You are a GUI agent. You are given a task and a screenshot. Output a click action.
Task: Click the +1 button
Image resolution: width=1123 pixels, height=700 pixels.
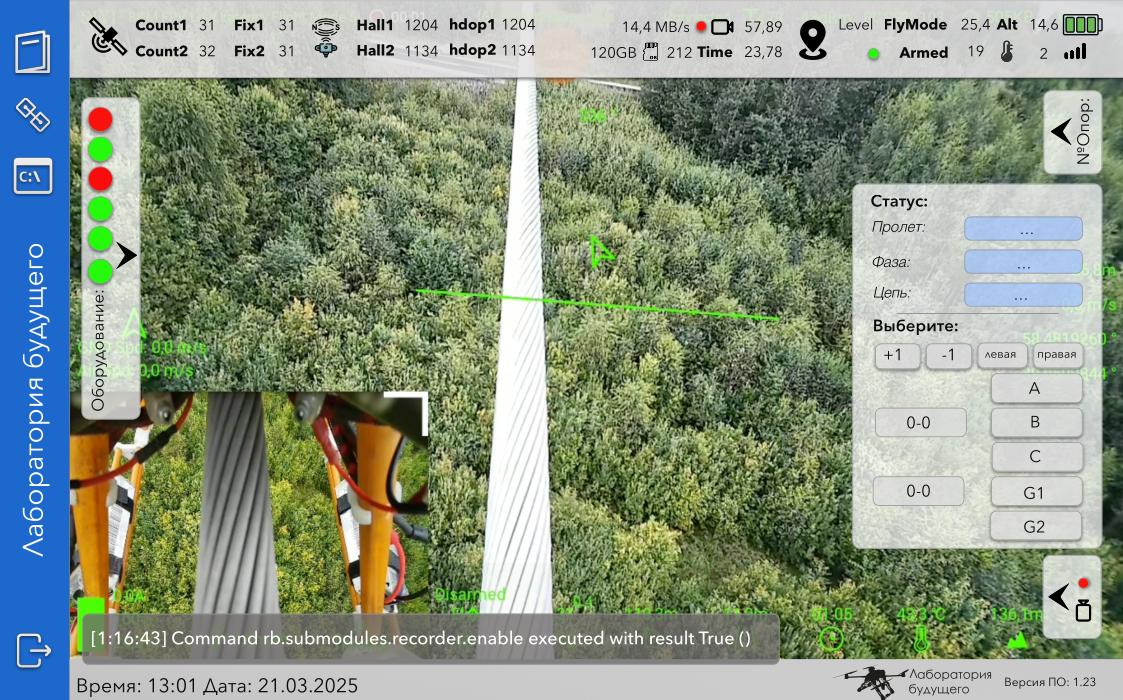click(x=897, y=355)
